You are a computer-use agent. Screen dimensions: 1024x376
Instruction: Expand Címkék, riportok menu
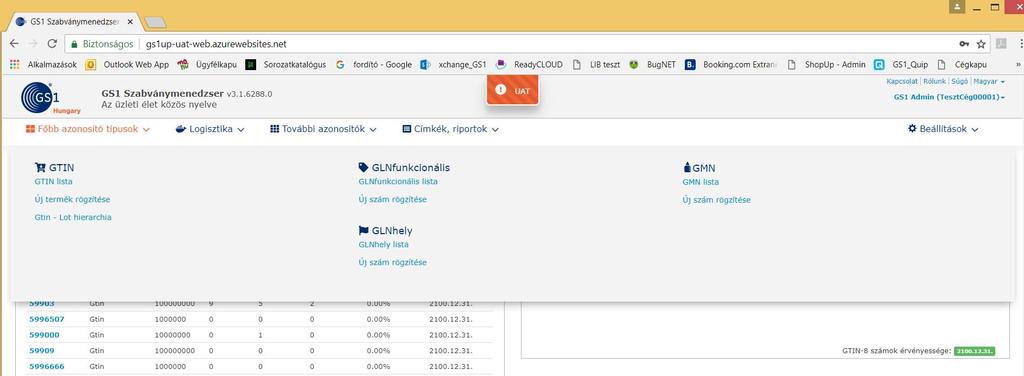tap(451, 129)
